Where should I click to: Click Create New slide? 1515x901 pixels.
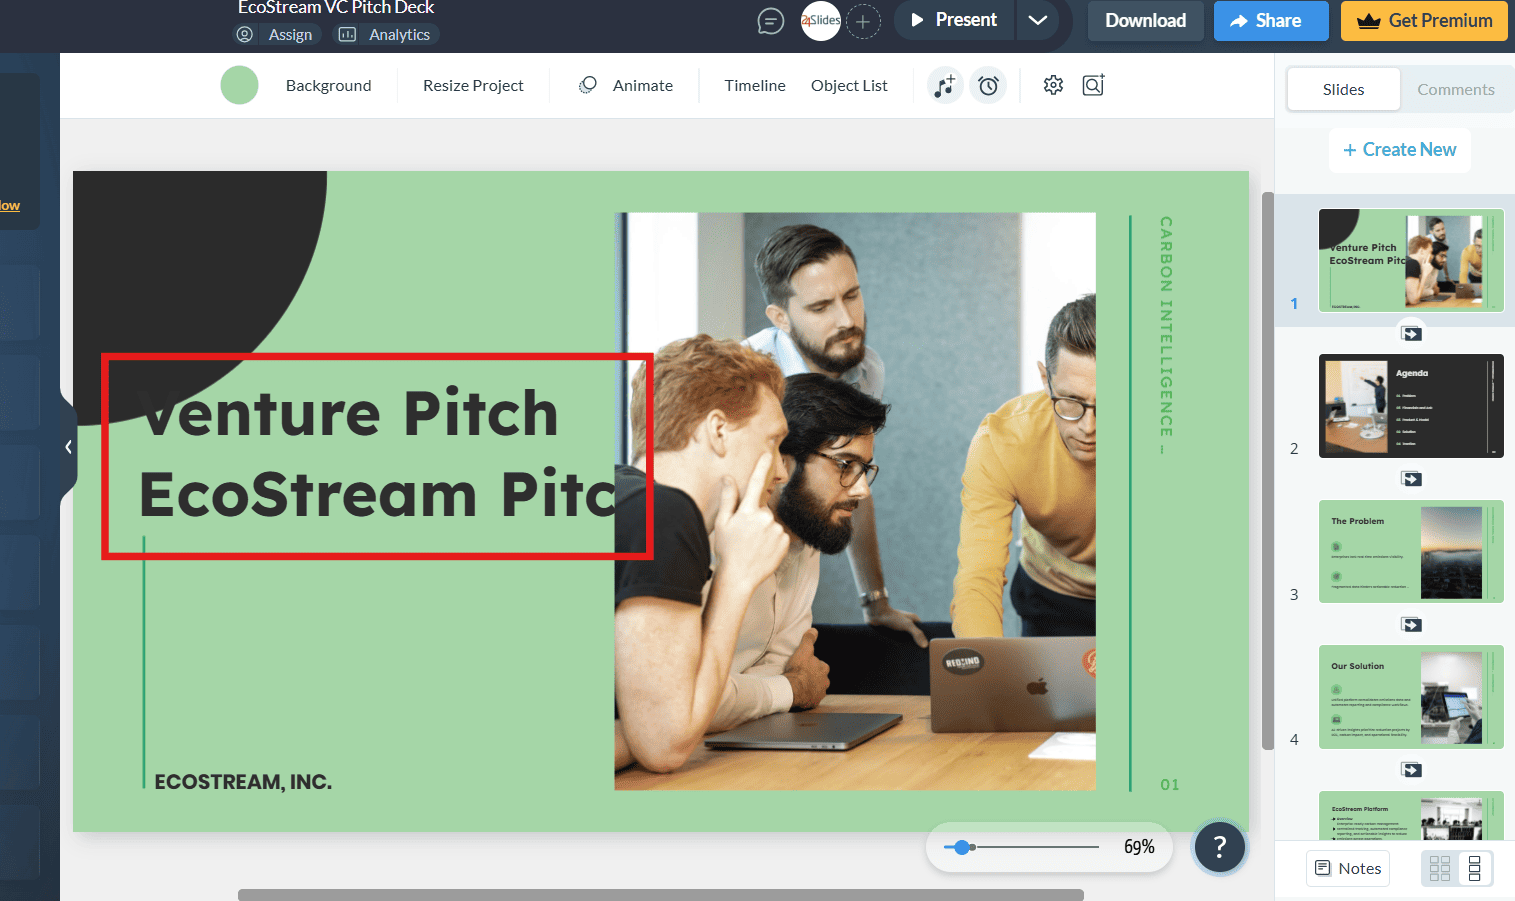click(x=1400, y=150)
